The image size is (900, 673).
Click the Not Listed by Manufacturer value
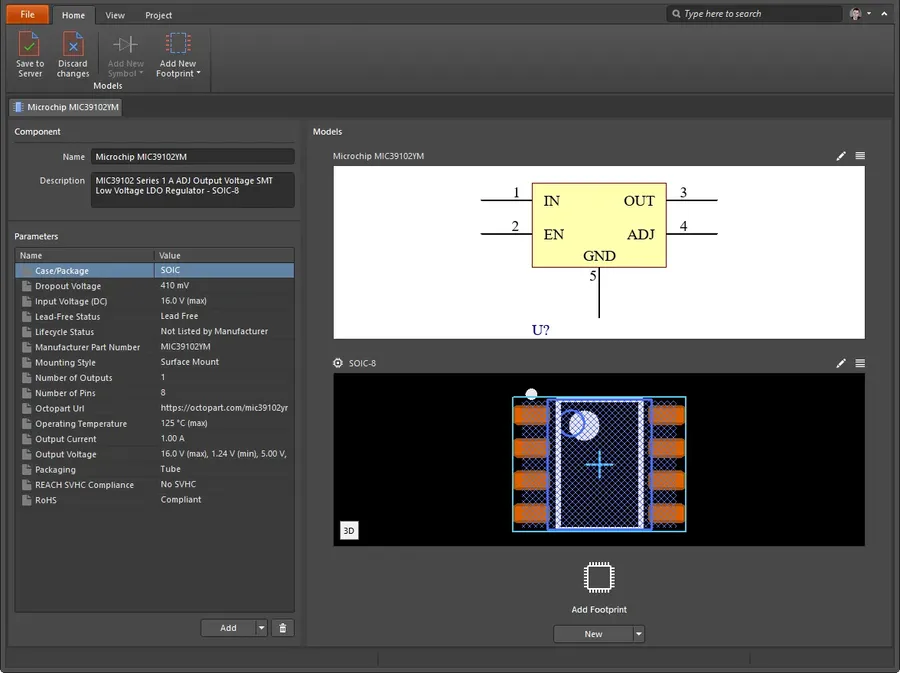pos(214,331)
